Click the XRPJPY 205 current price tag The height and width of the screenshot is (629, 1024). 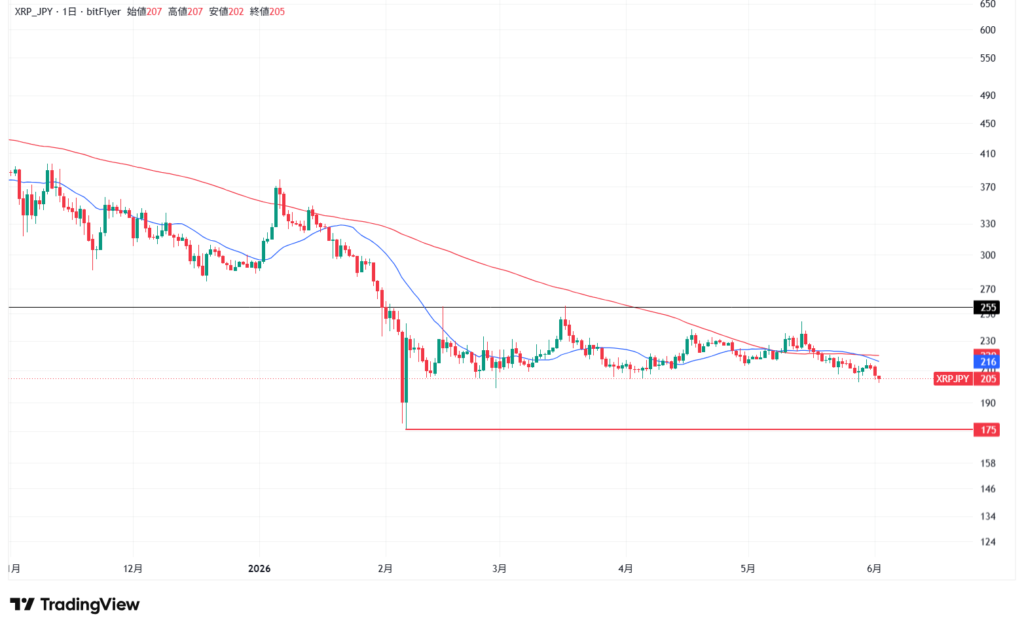point(967,378)
